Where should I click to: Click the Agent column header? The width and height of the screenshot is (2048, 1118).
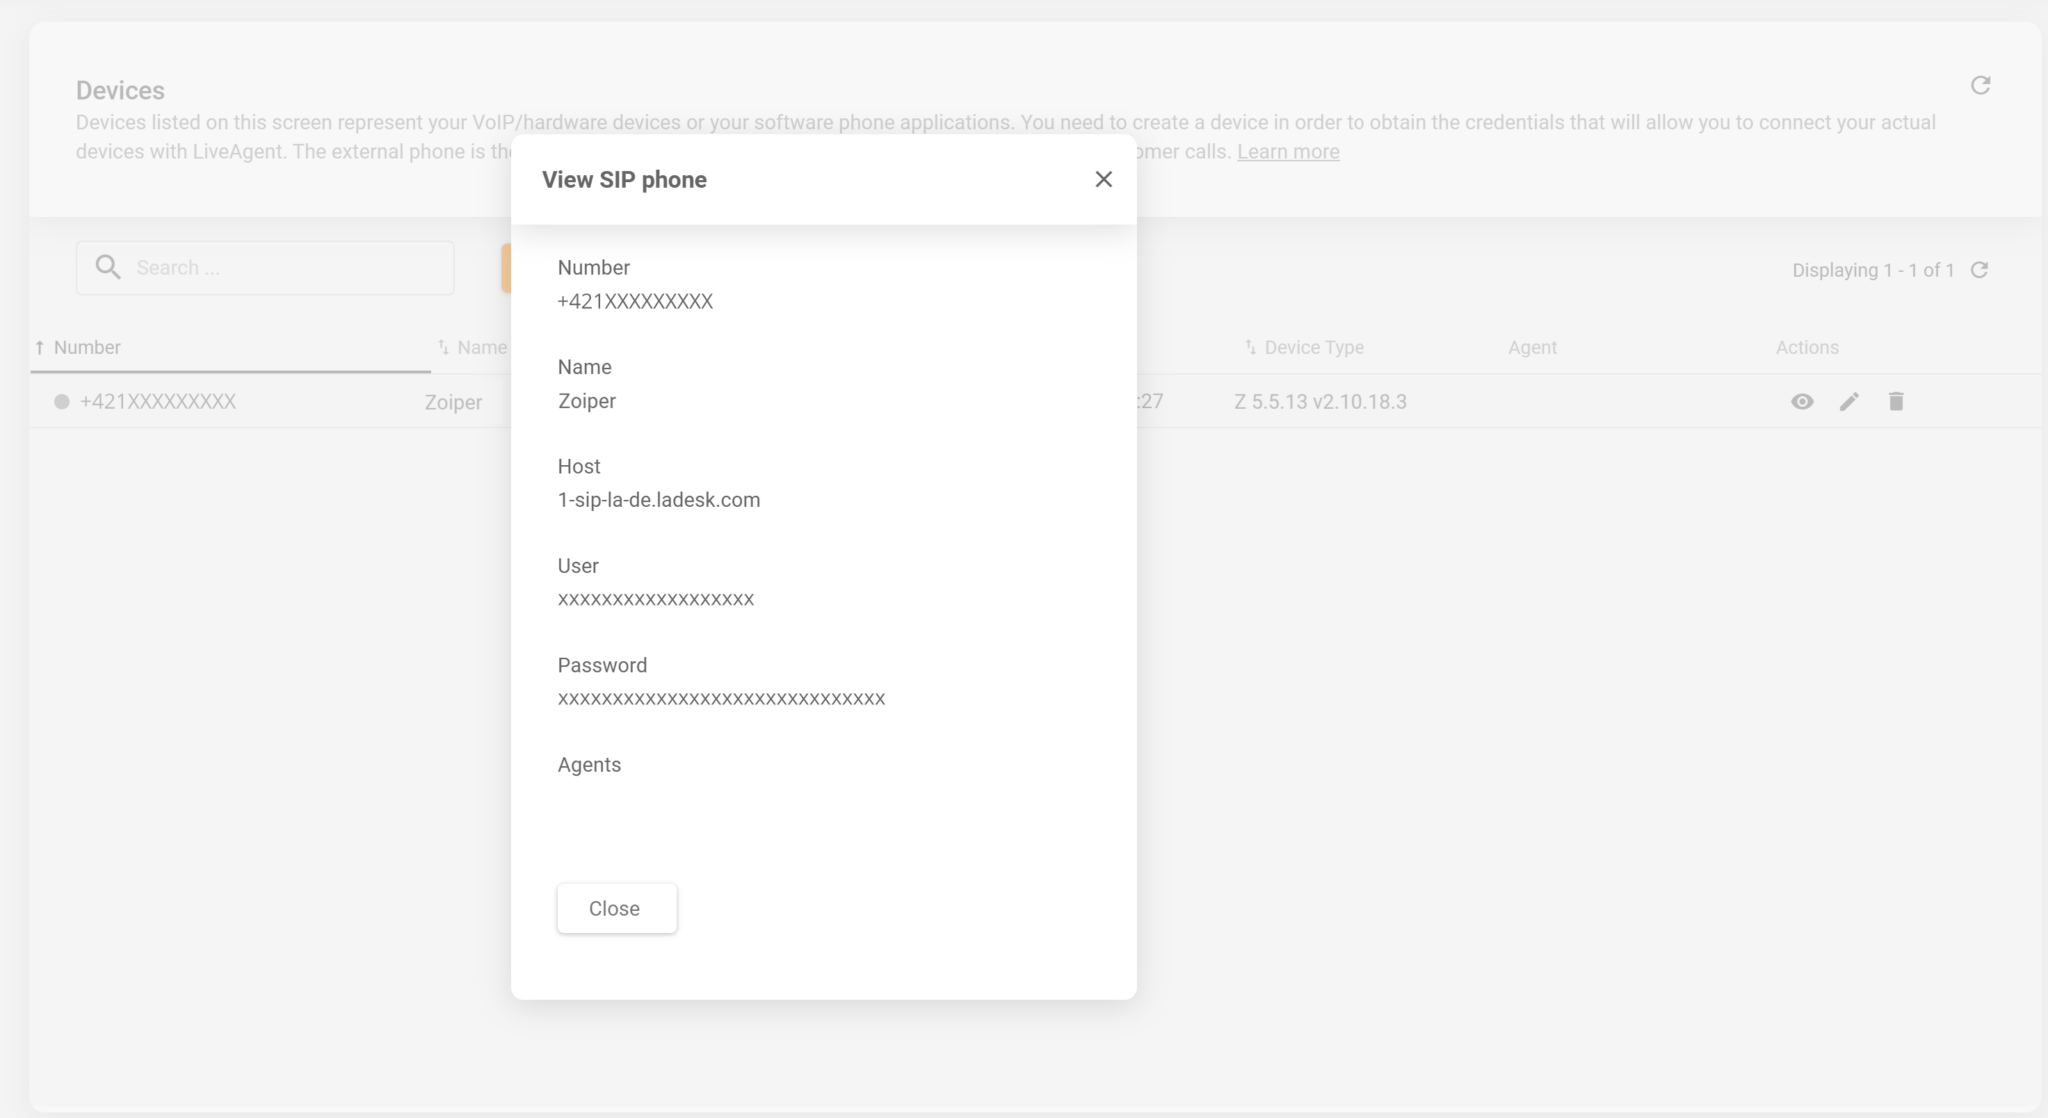1532,348
